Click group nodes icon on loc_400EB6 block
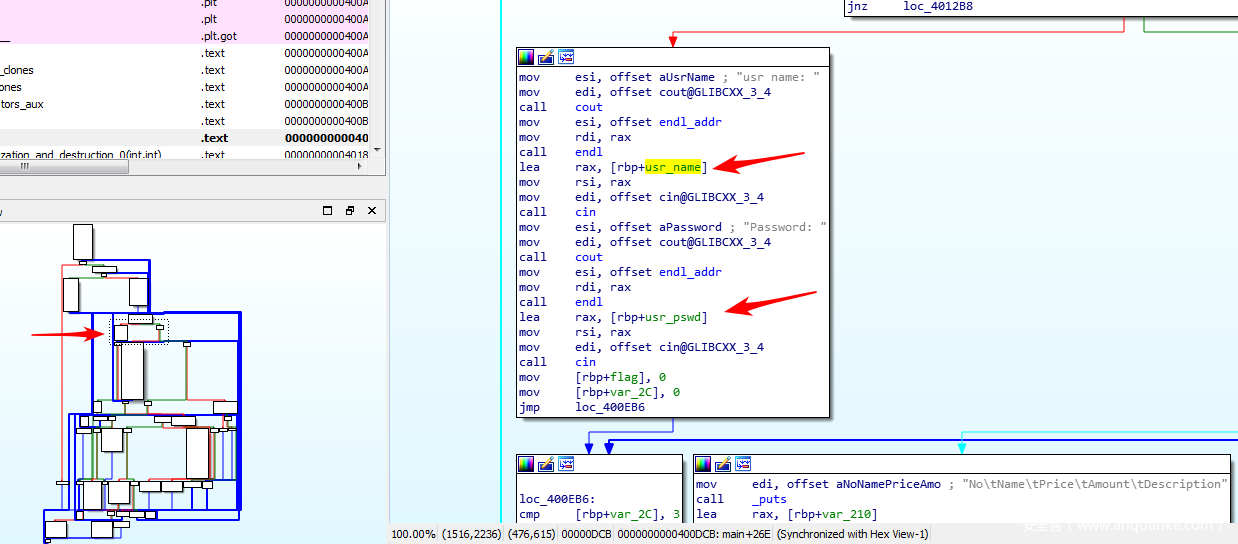Screen dimensions: 1238x544 (x=566, y=464)
